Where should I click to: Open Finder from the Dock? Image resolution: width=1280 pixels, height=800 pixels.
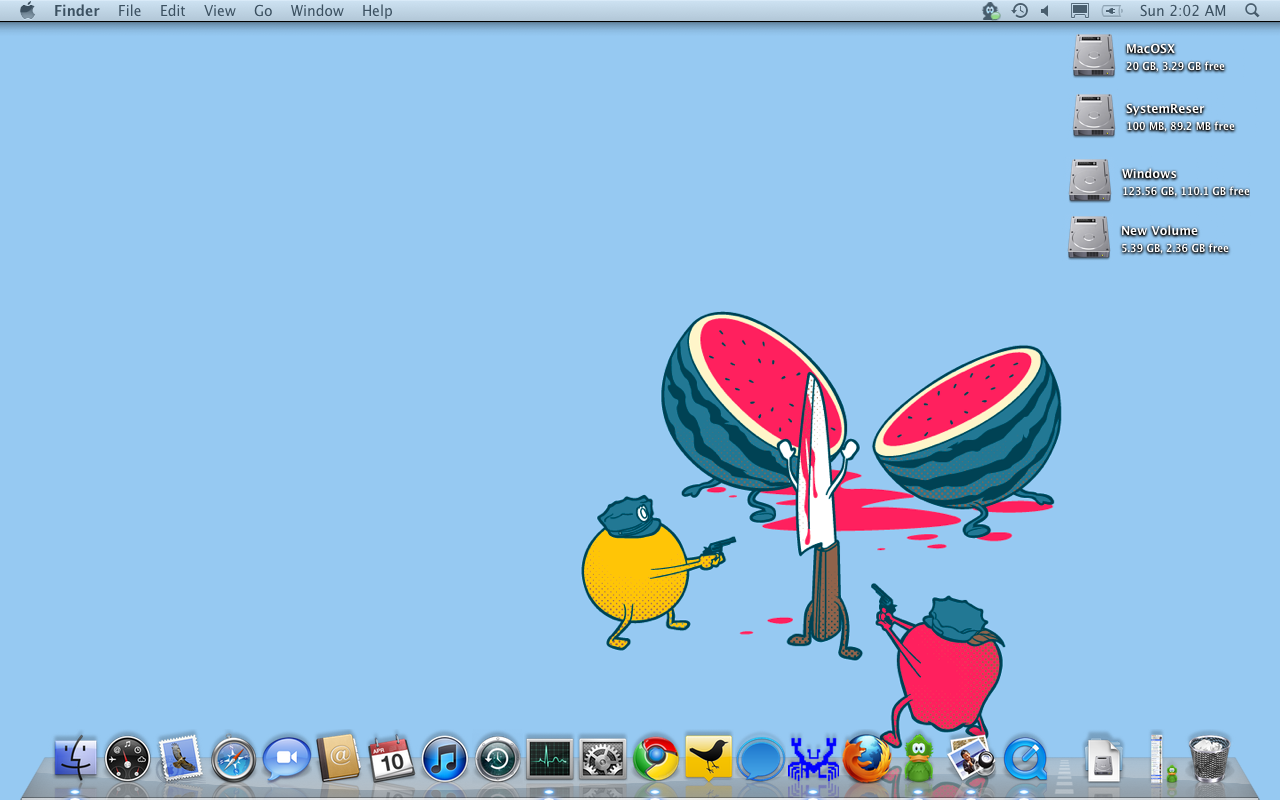(75, 758)
